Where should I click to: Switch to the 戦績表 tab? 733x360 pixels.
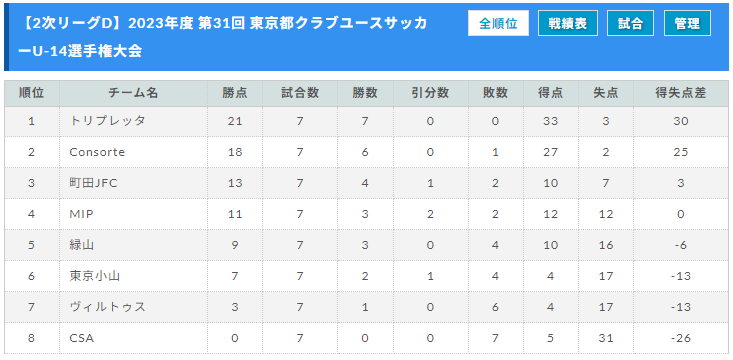[568, 23]
